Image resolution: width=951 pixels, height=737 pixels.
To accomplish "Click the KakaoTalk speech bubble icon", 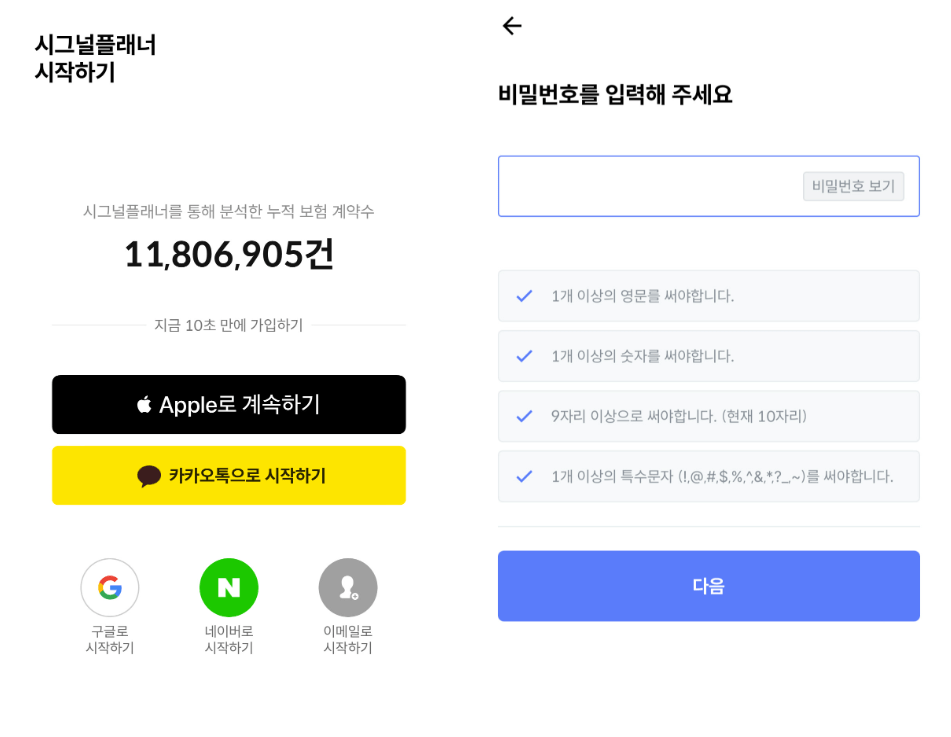I will tap(149, 476).
